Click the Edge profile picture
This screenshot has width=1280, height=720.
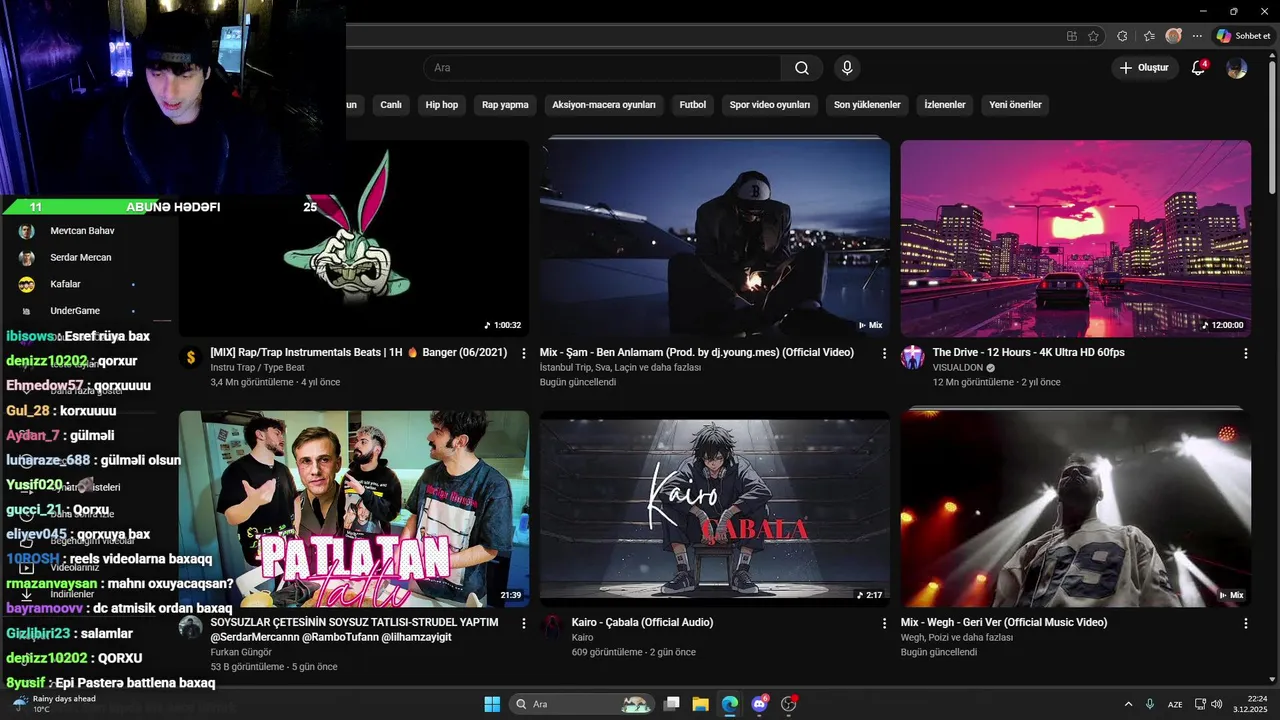tap(1174, 36)
